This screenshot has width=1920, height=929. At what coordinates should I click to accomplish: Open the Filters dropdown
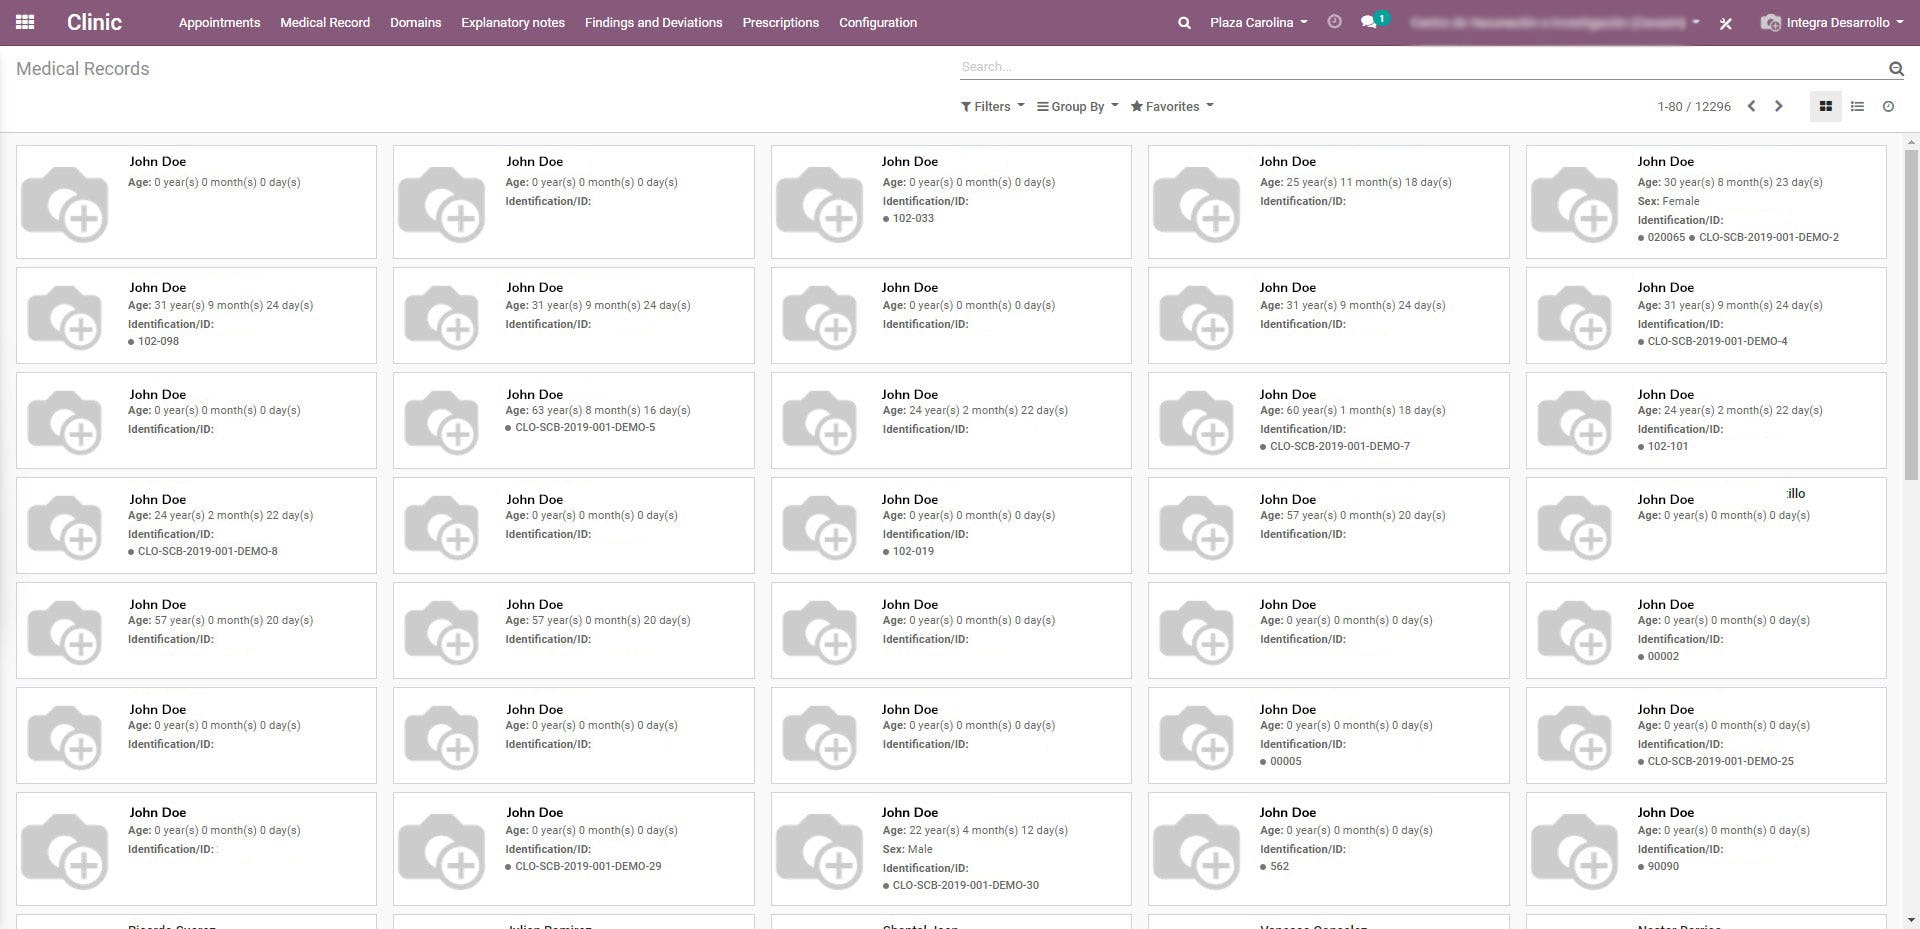point(991,106)
